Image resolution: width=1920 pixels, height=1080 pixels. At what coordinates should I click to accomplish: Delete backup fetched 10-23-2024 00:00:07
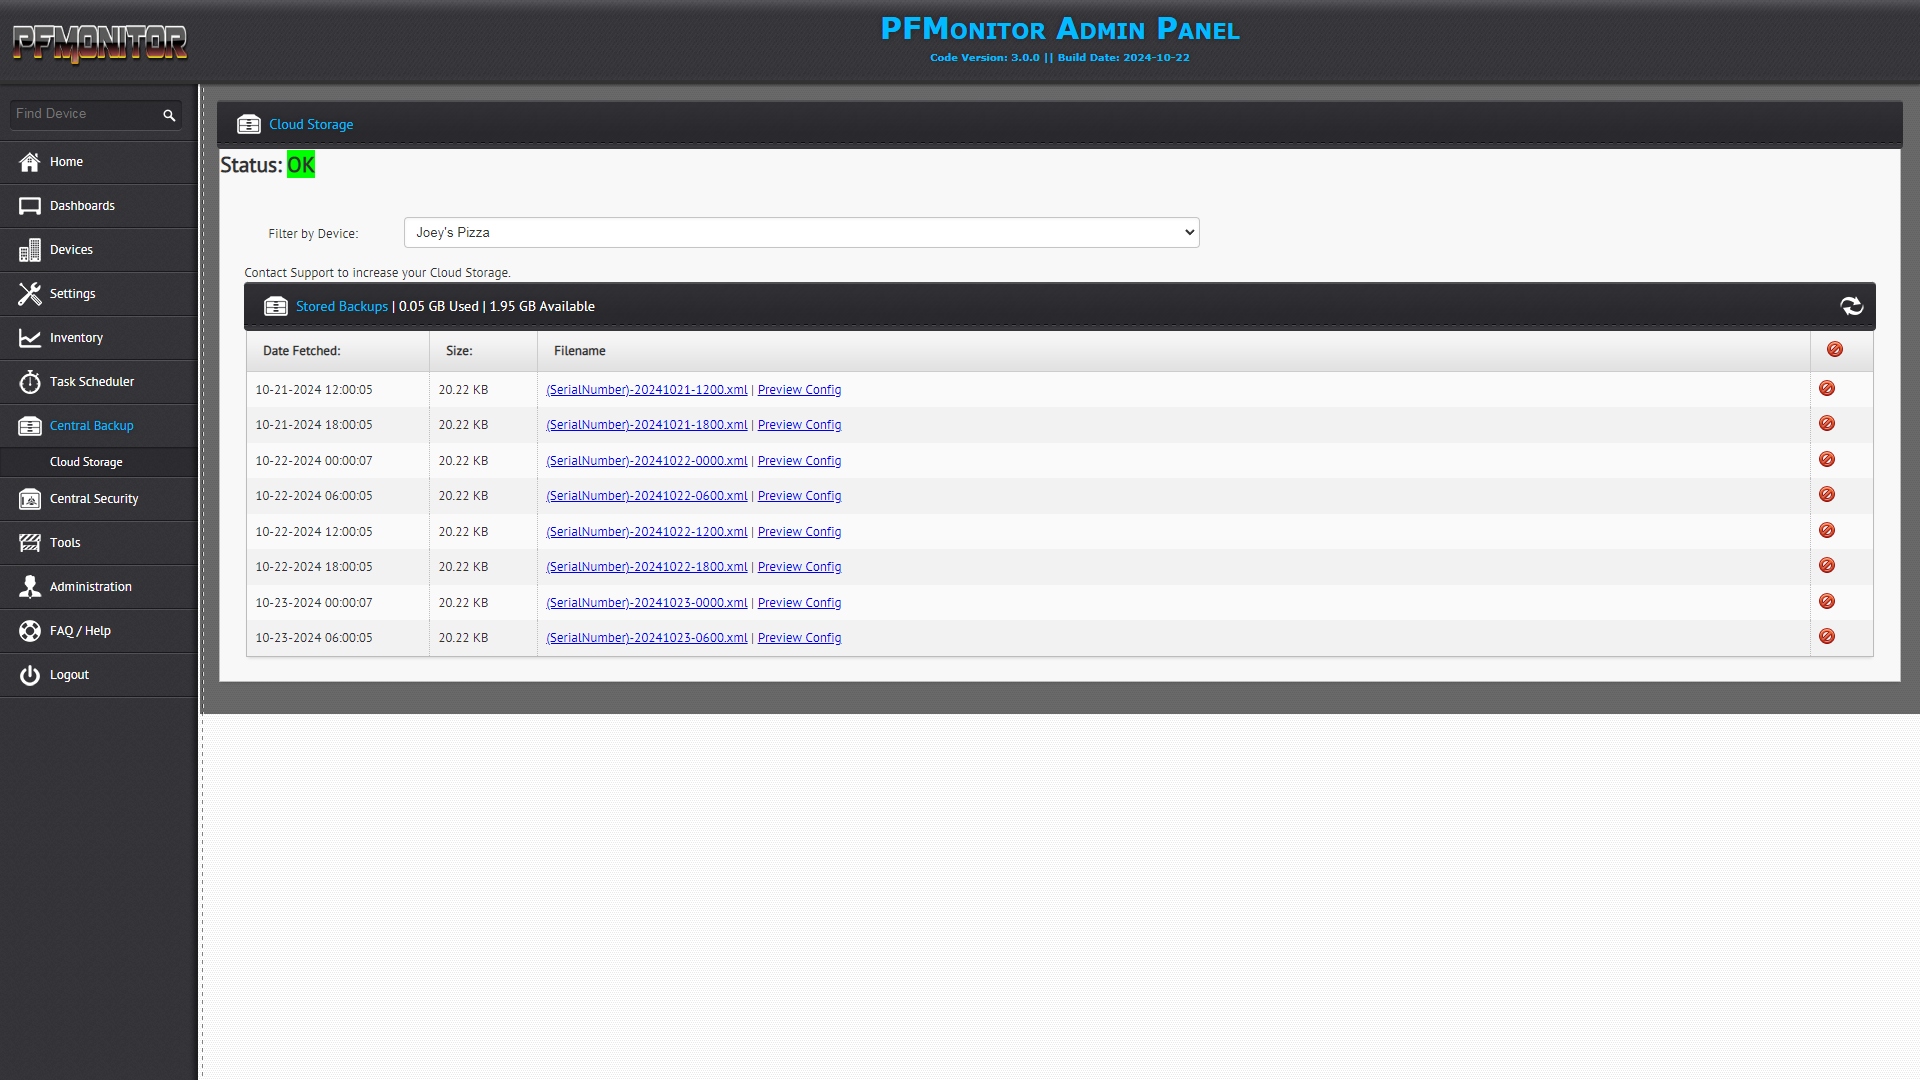tap(1826, 601)
